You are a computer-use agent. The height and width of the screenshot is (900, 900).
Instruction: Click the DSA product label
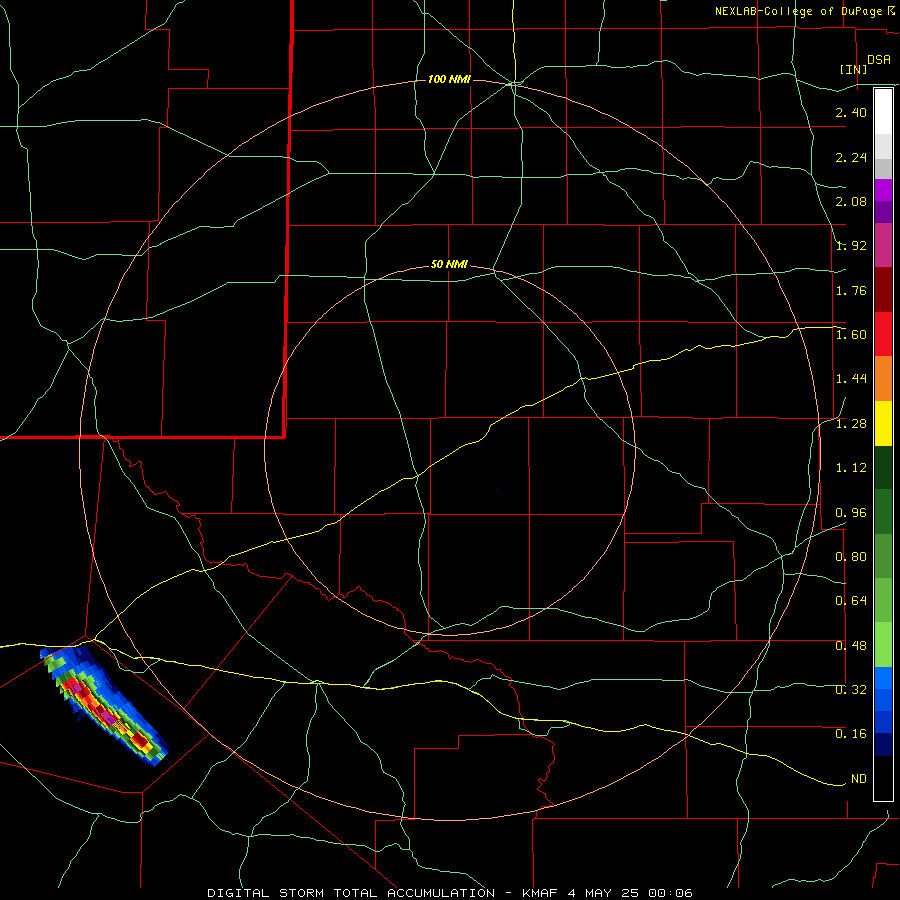pyautogui.click(x=879, y=60)
